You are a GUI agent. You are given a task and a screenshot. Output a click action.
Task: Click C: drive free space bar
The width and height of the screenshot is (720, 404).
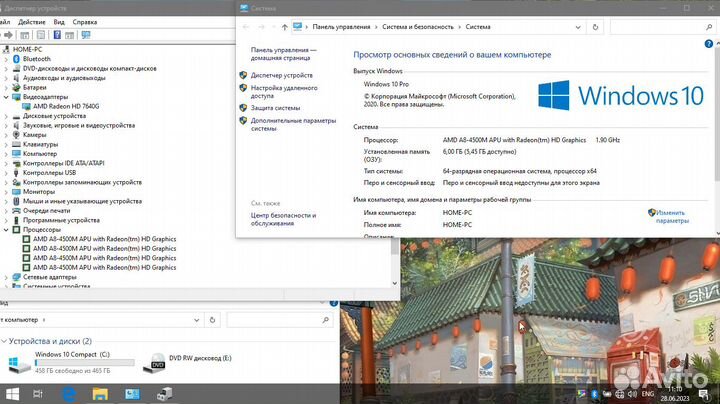(x=85, y=363)
